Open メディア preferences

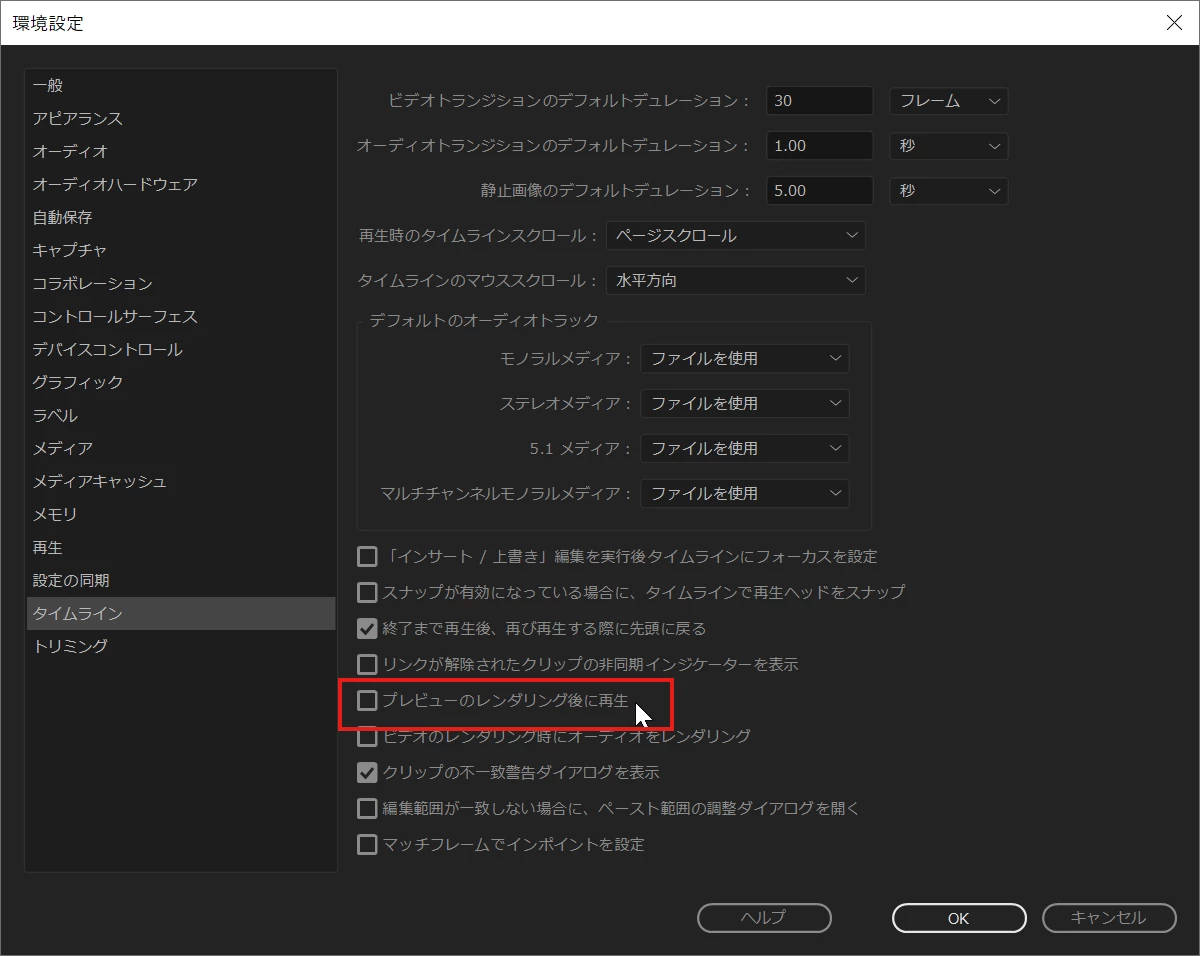180,449
